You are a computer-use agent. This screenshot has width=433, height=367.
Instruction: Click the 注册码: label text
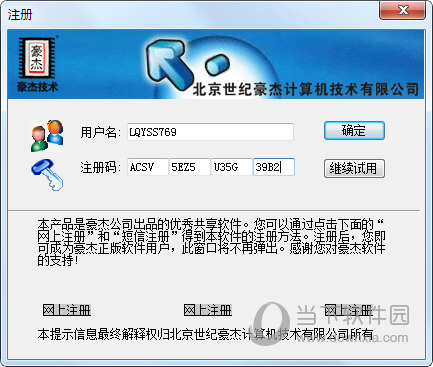point(101,167)
